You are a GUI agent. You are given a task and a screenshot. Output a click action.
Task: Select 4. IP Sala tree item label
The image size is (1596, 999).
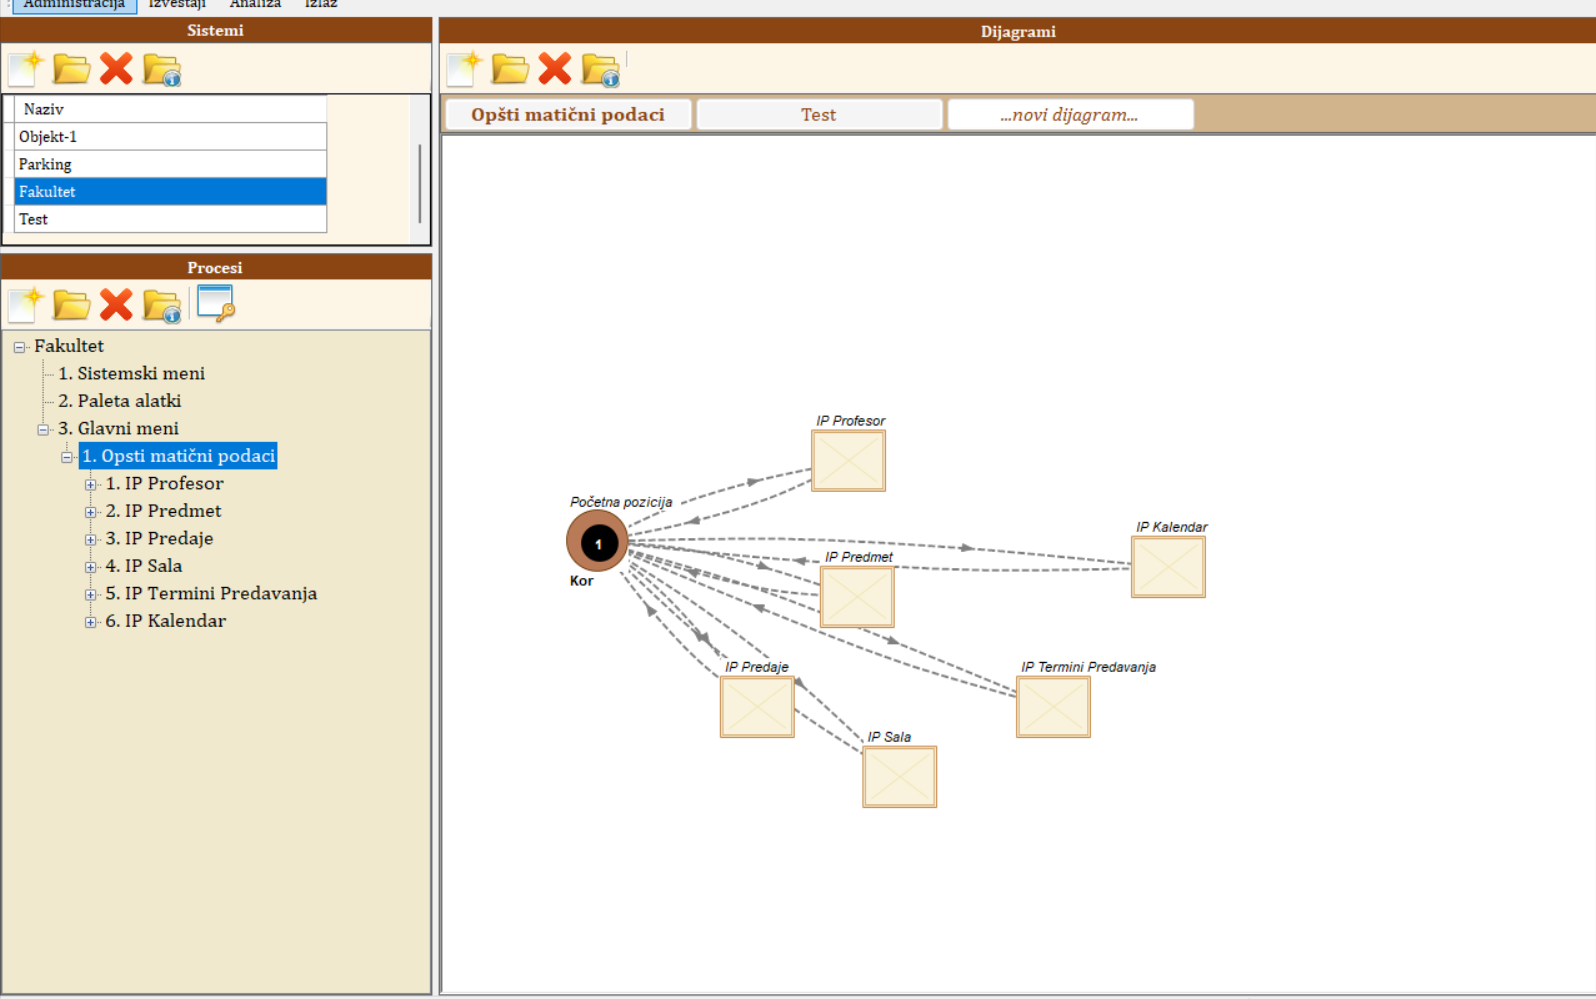point(143,566)
